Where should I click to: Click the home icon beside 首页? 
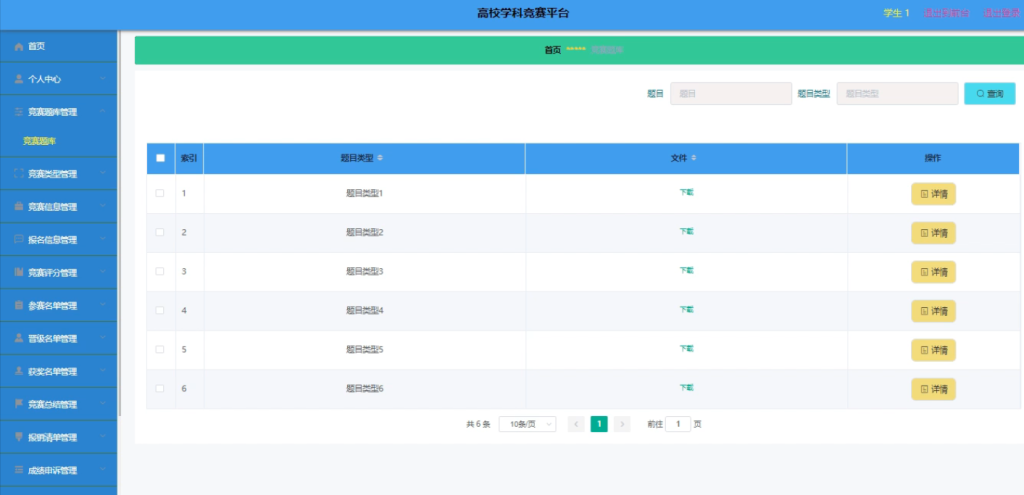point(19,47)
